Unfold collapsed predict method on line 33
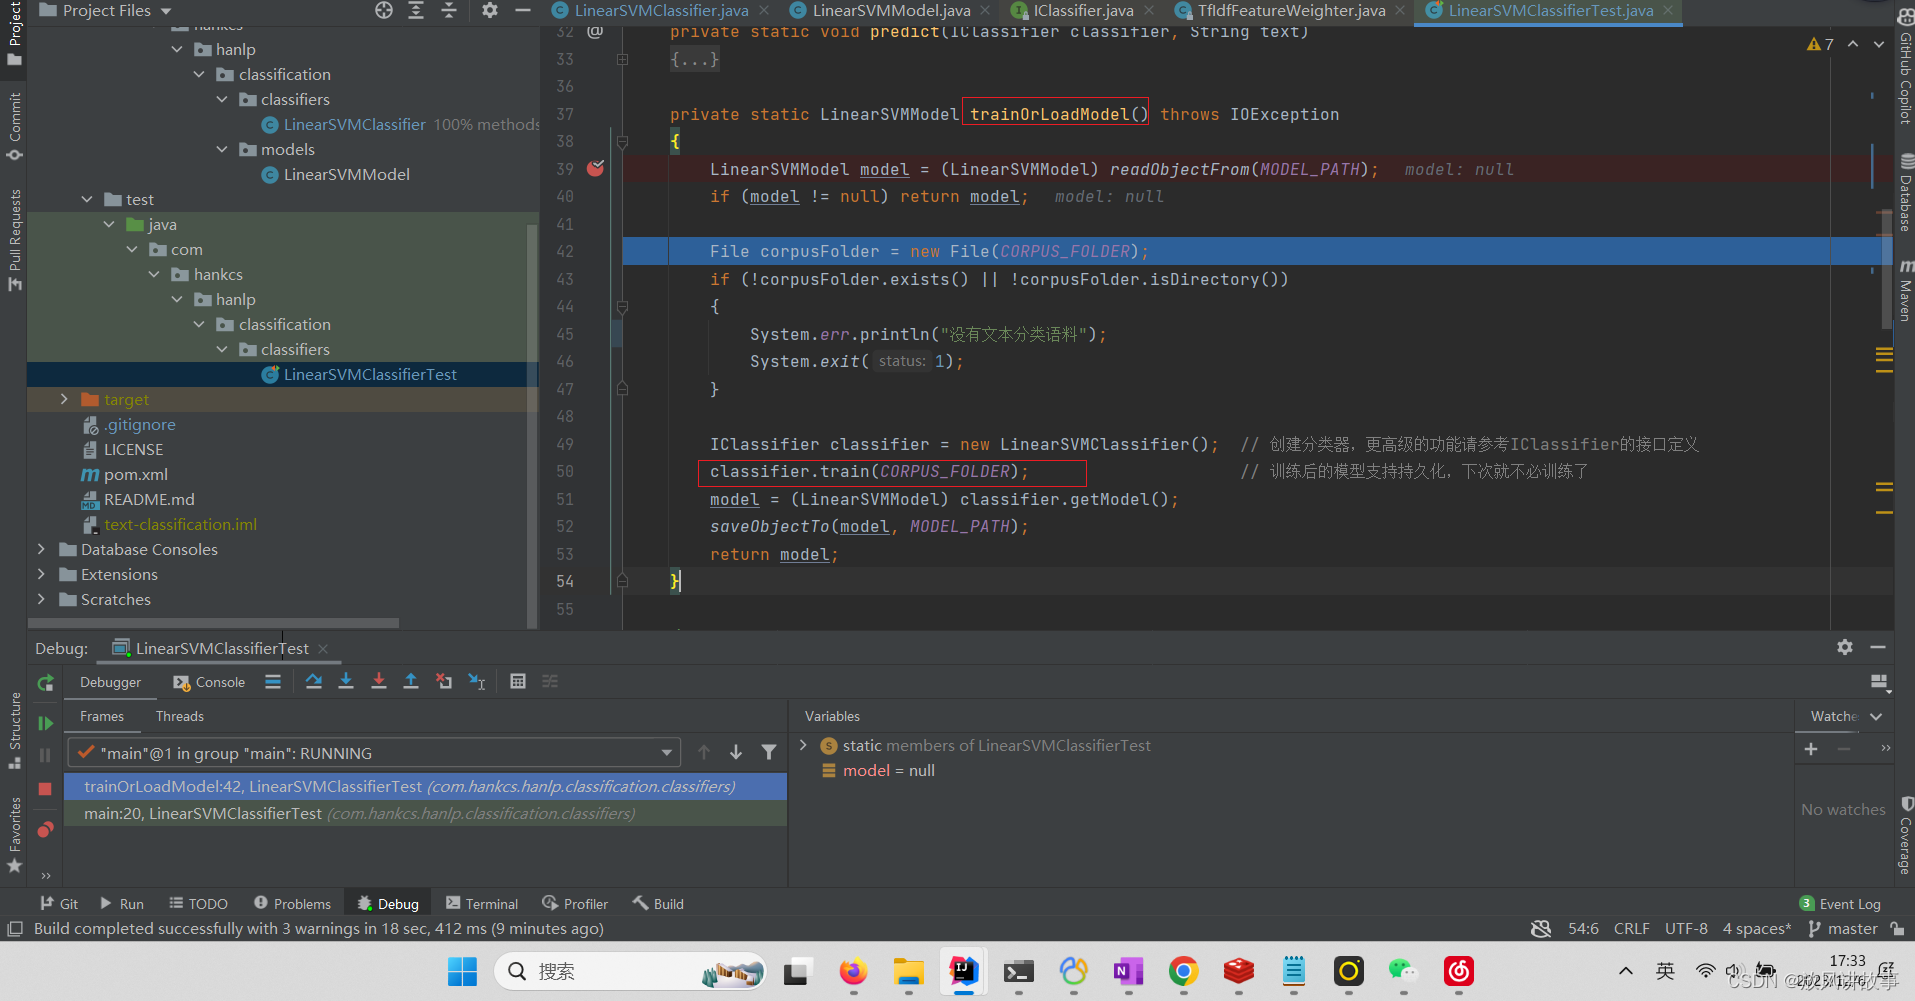Image resolution: width=1915 pixels, height=1001 pixels. 622,60
